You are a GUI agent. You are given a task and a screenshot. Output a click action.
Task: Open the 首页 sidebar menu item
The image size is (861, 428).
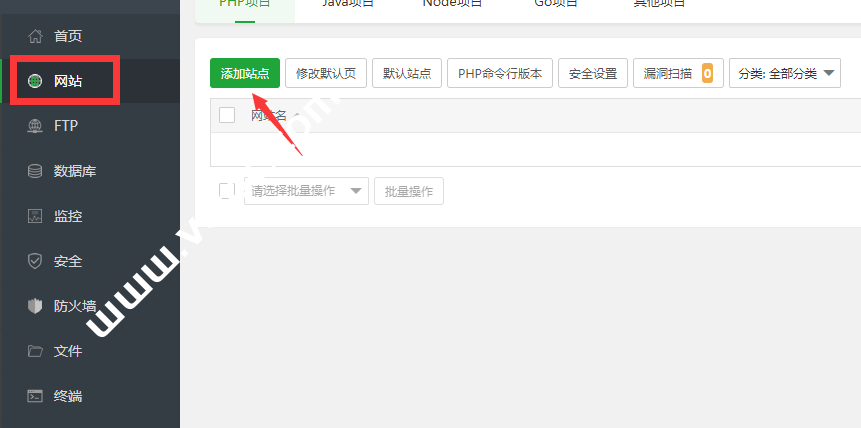(90, 37)
